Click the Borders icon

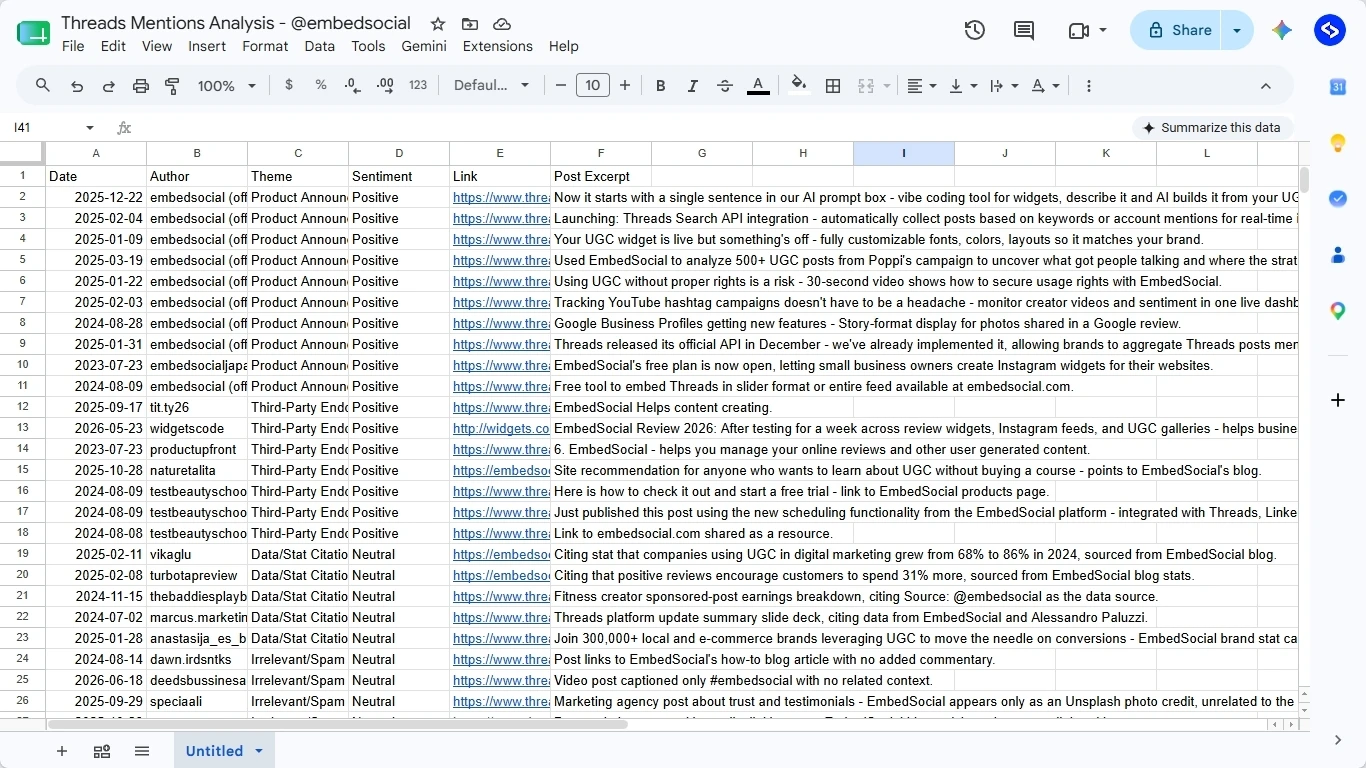point(833,86)
